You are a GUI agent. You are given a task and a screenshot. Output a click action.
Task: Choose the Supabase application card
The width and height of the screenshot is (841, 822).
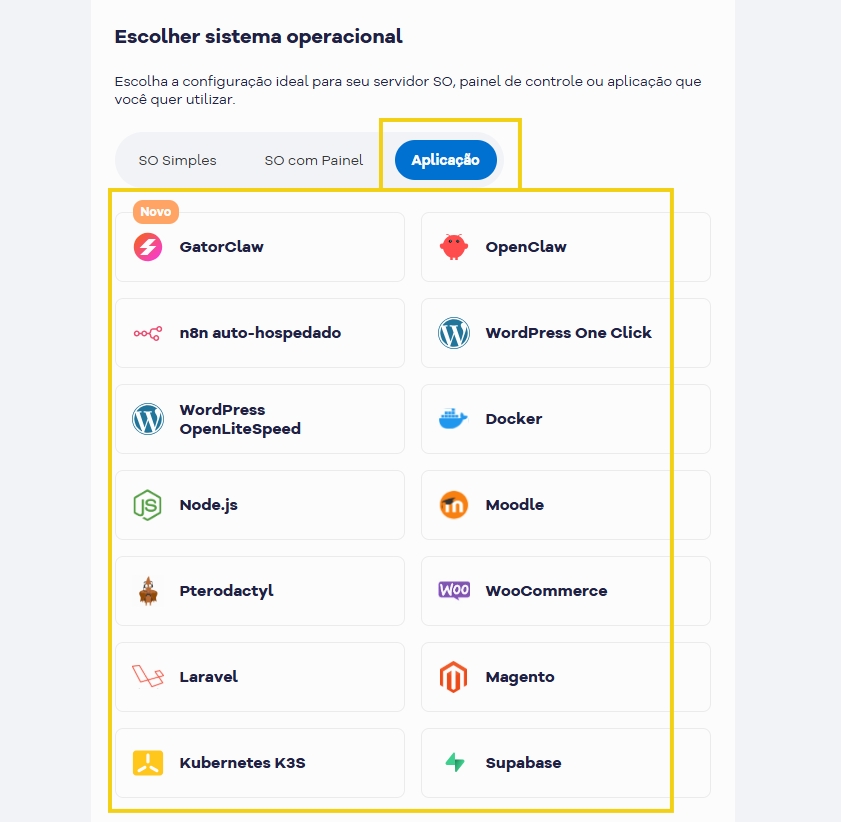(x=565, y=762)
